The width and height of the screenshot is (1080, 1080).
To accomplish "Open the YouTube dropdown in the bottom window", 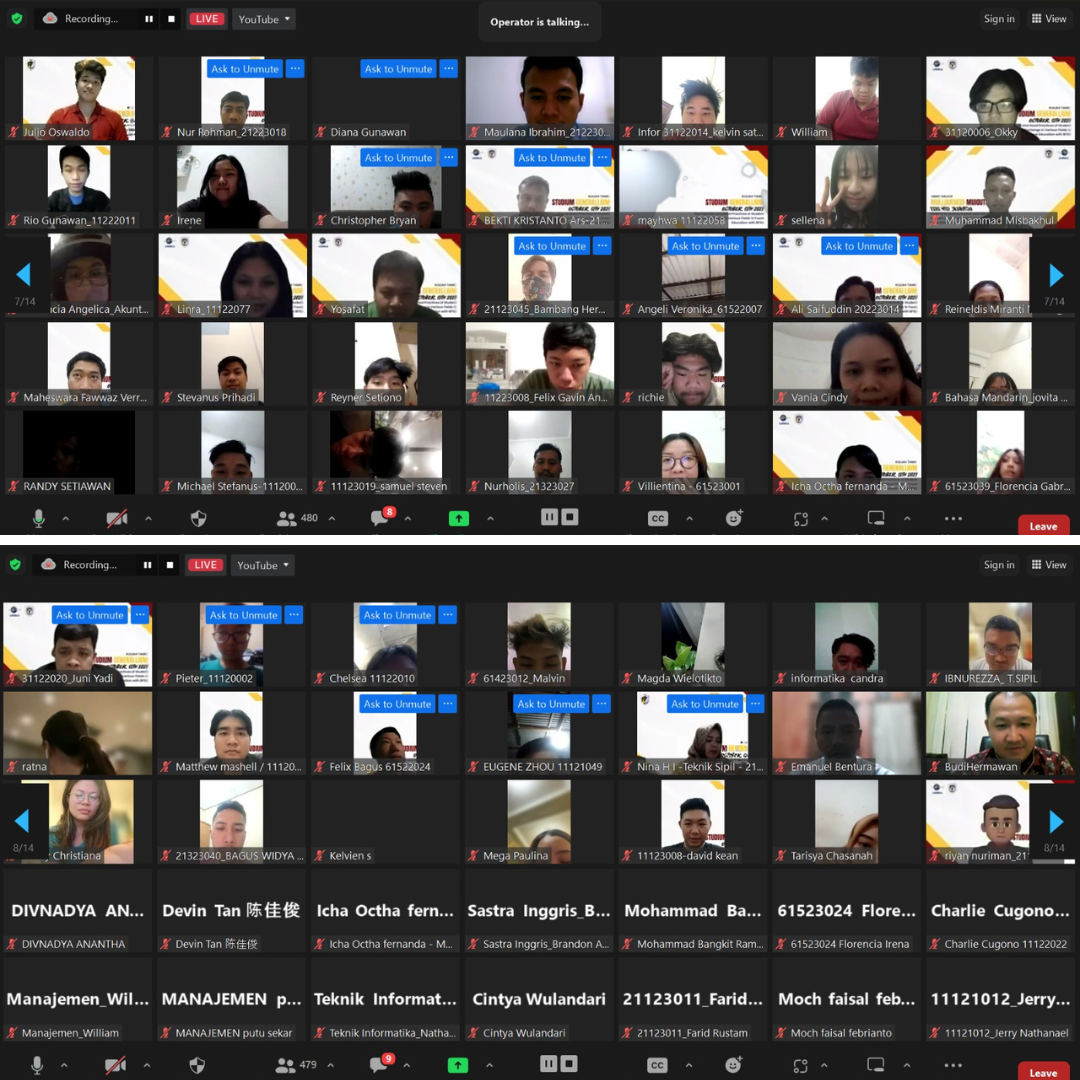I will click(262, 565).
